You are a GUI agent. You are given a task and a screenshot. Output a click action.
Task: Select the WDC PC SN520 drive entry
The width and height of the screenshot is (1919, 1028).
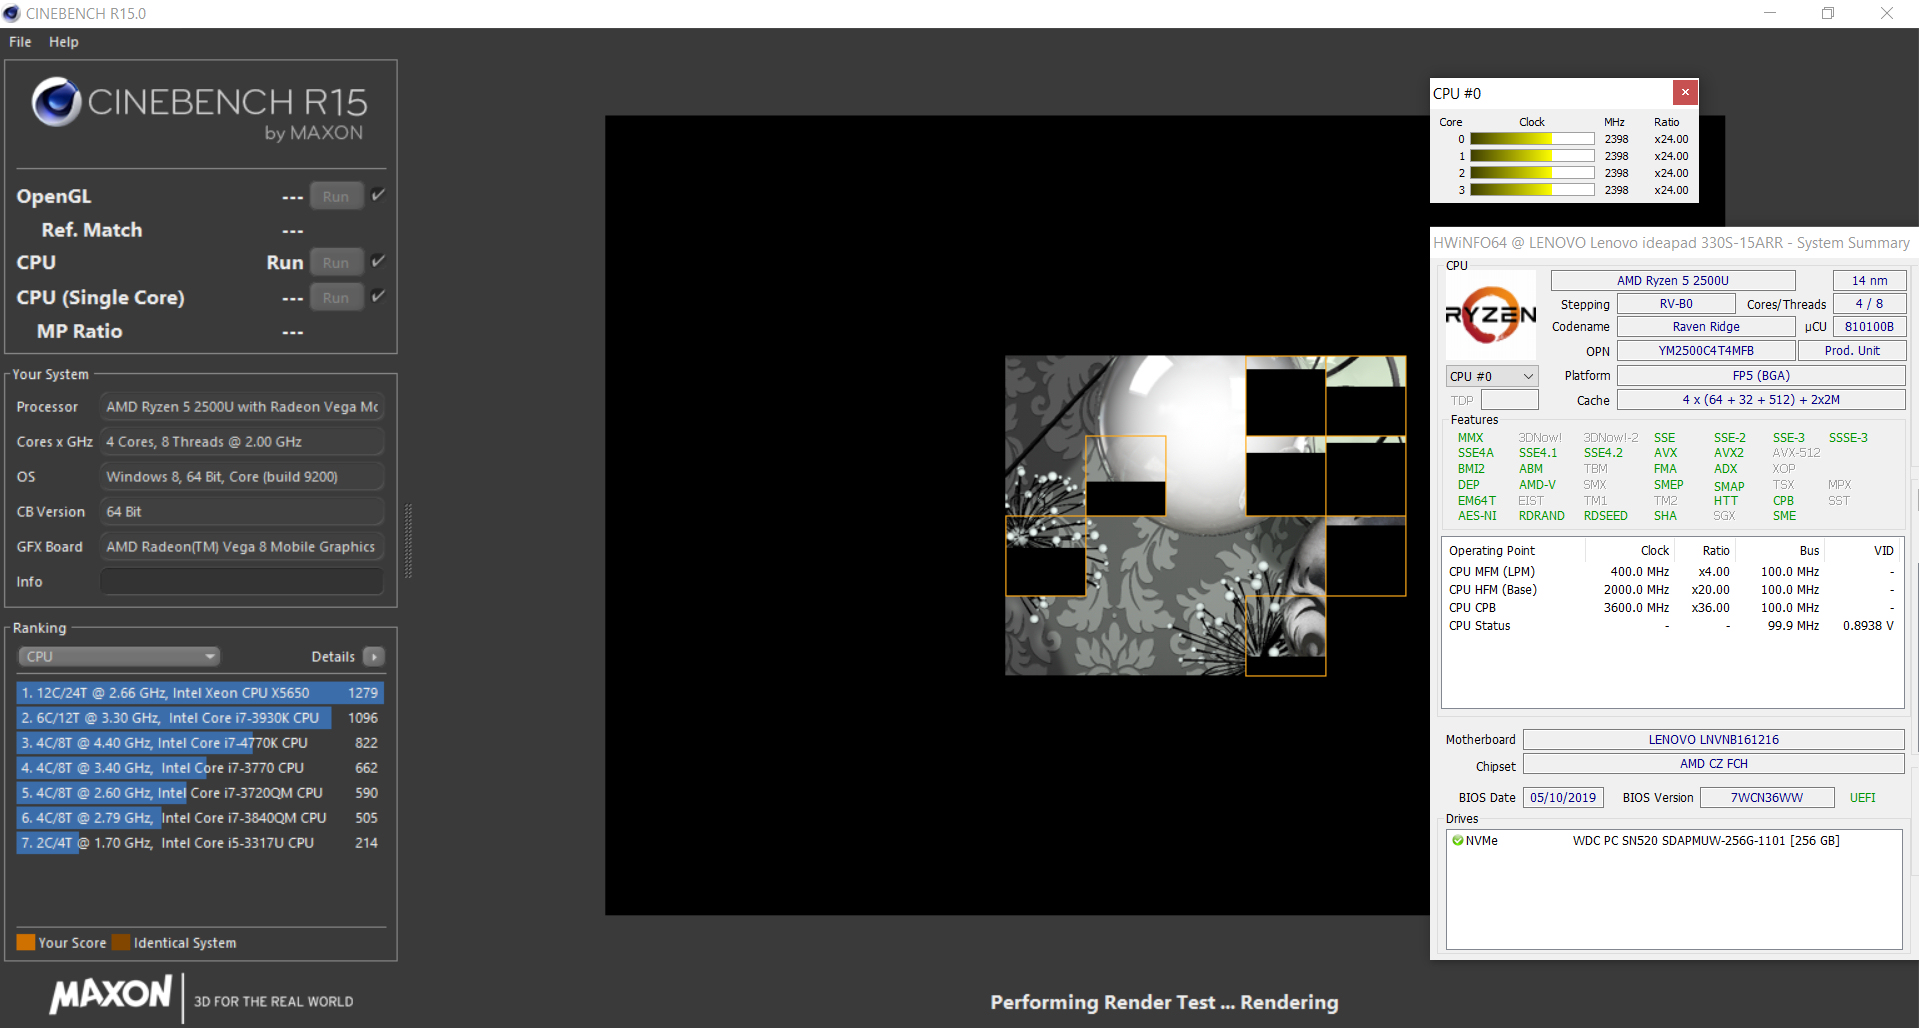point(1673,841)
